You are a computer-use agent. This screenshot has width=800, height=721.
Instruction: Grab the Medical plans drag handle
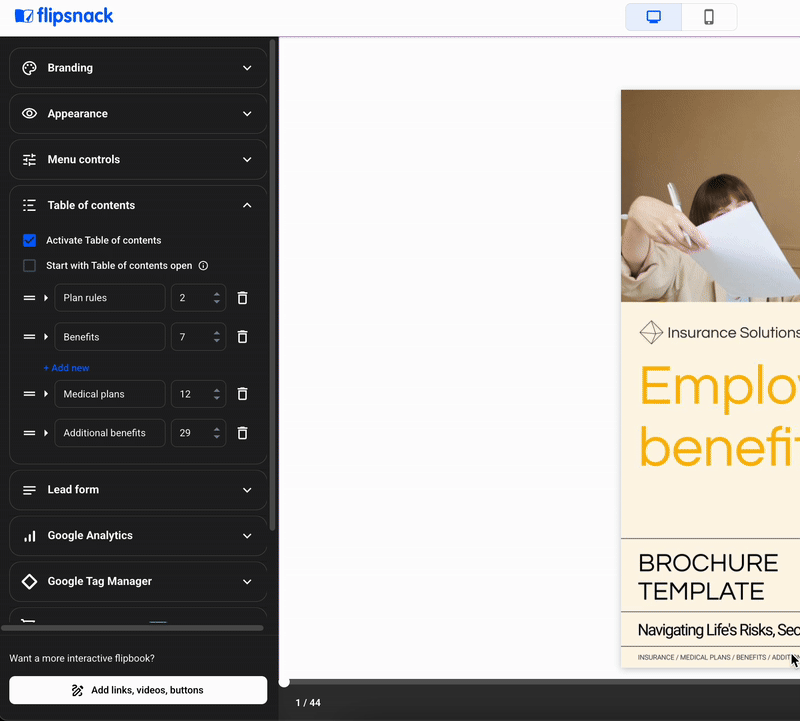(x=30, y=394)
